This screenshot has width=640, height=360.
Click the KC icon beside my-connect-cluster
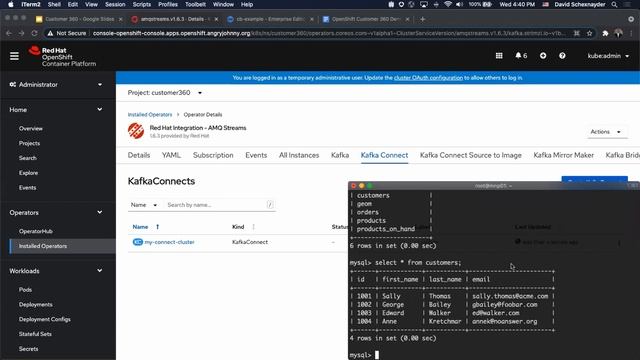click(138, 242)
